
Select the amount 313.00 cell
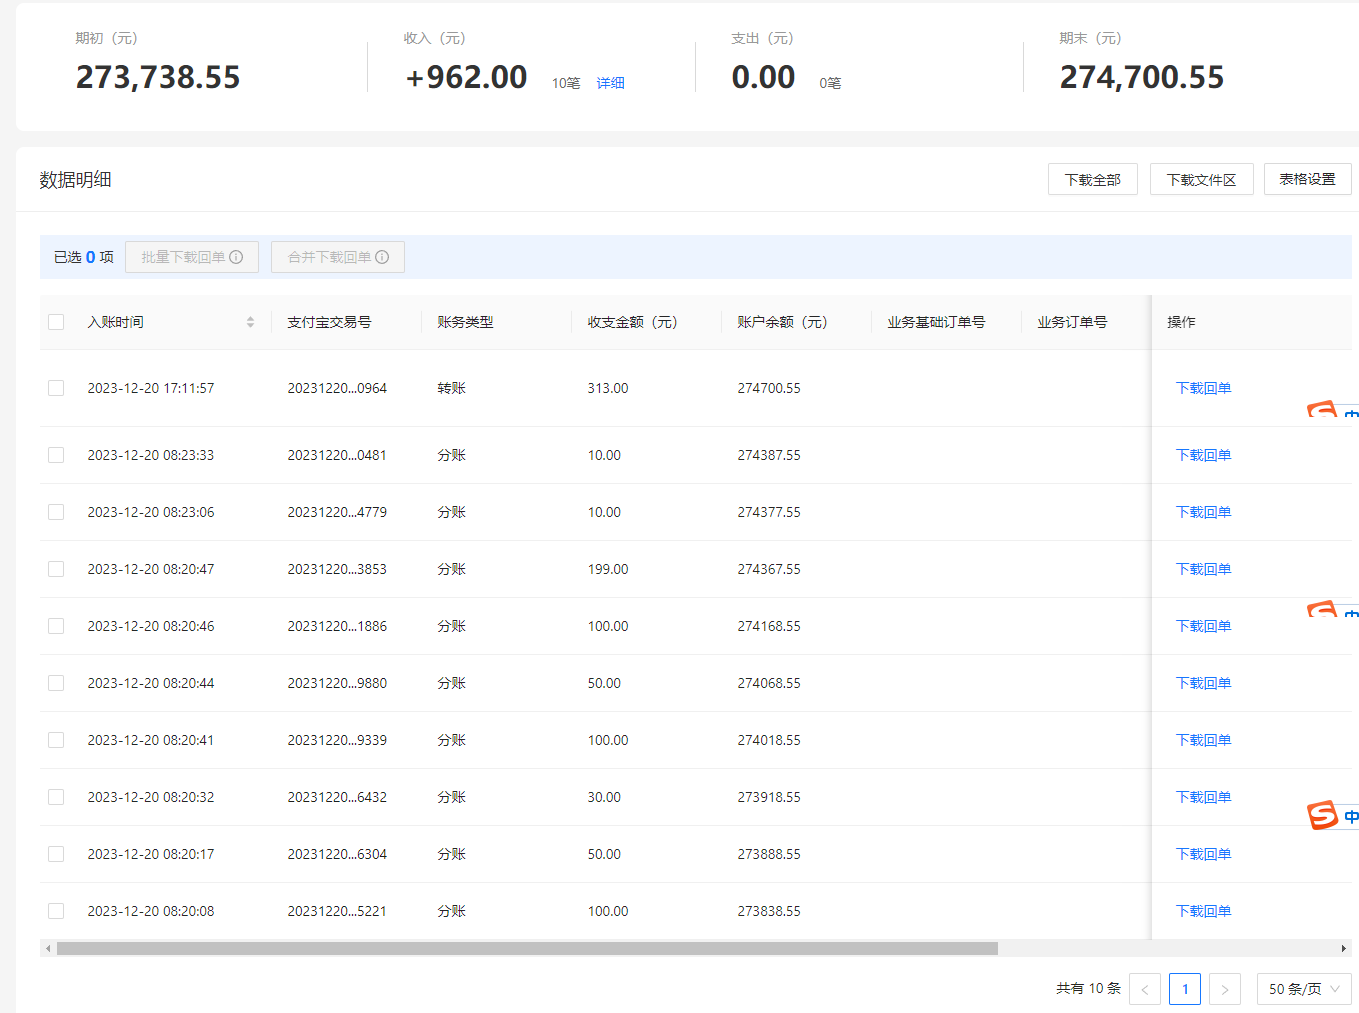click(608, 388)
